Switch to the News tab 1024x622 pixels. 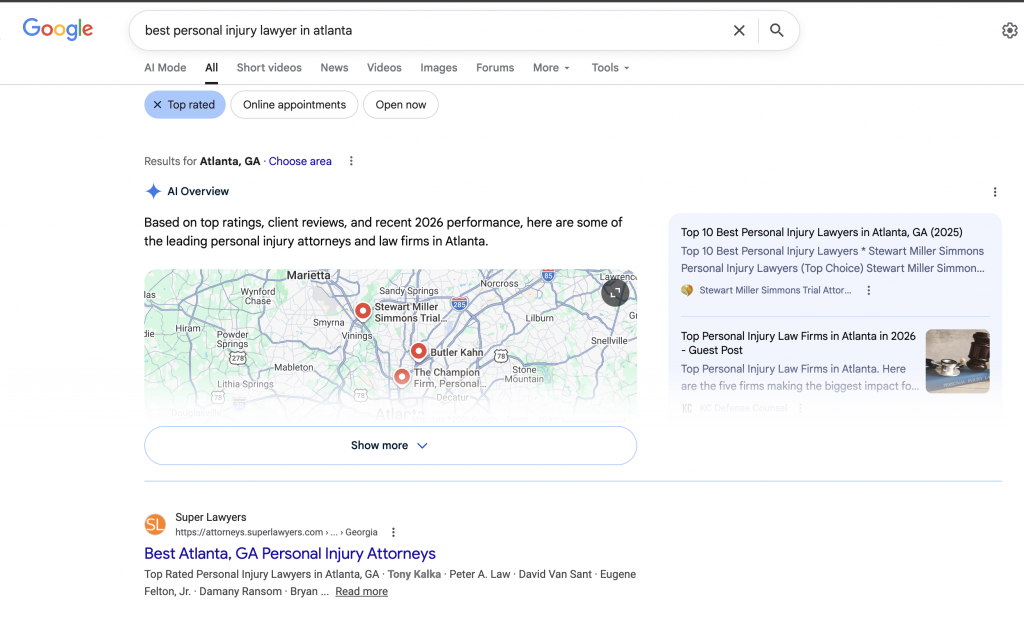tap(334, 68)
